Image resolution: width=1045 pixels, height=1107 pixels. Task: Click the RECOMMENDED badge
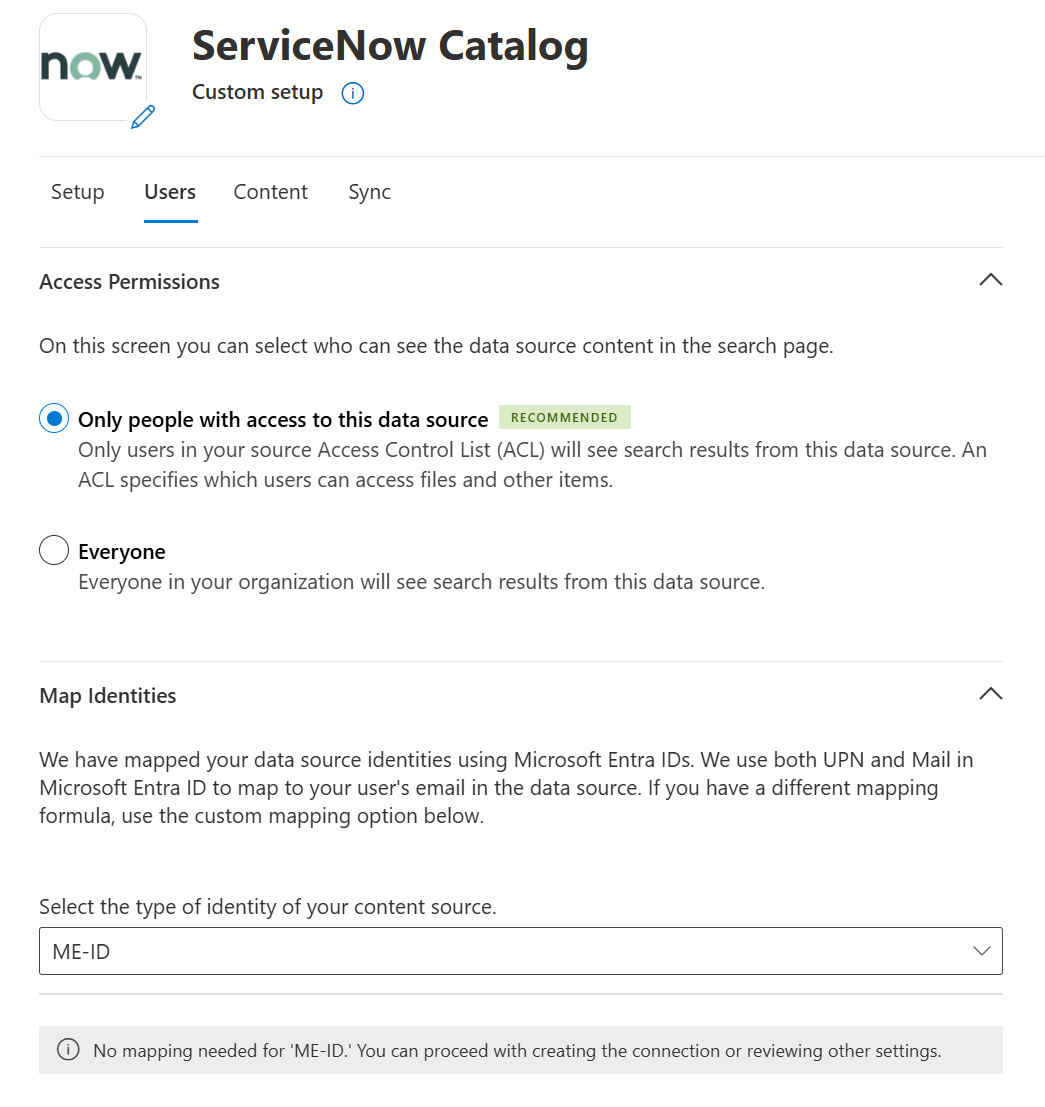[565, 417]
